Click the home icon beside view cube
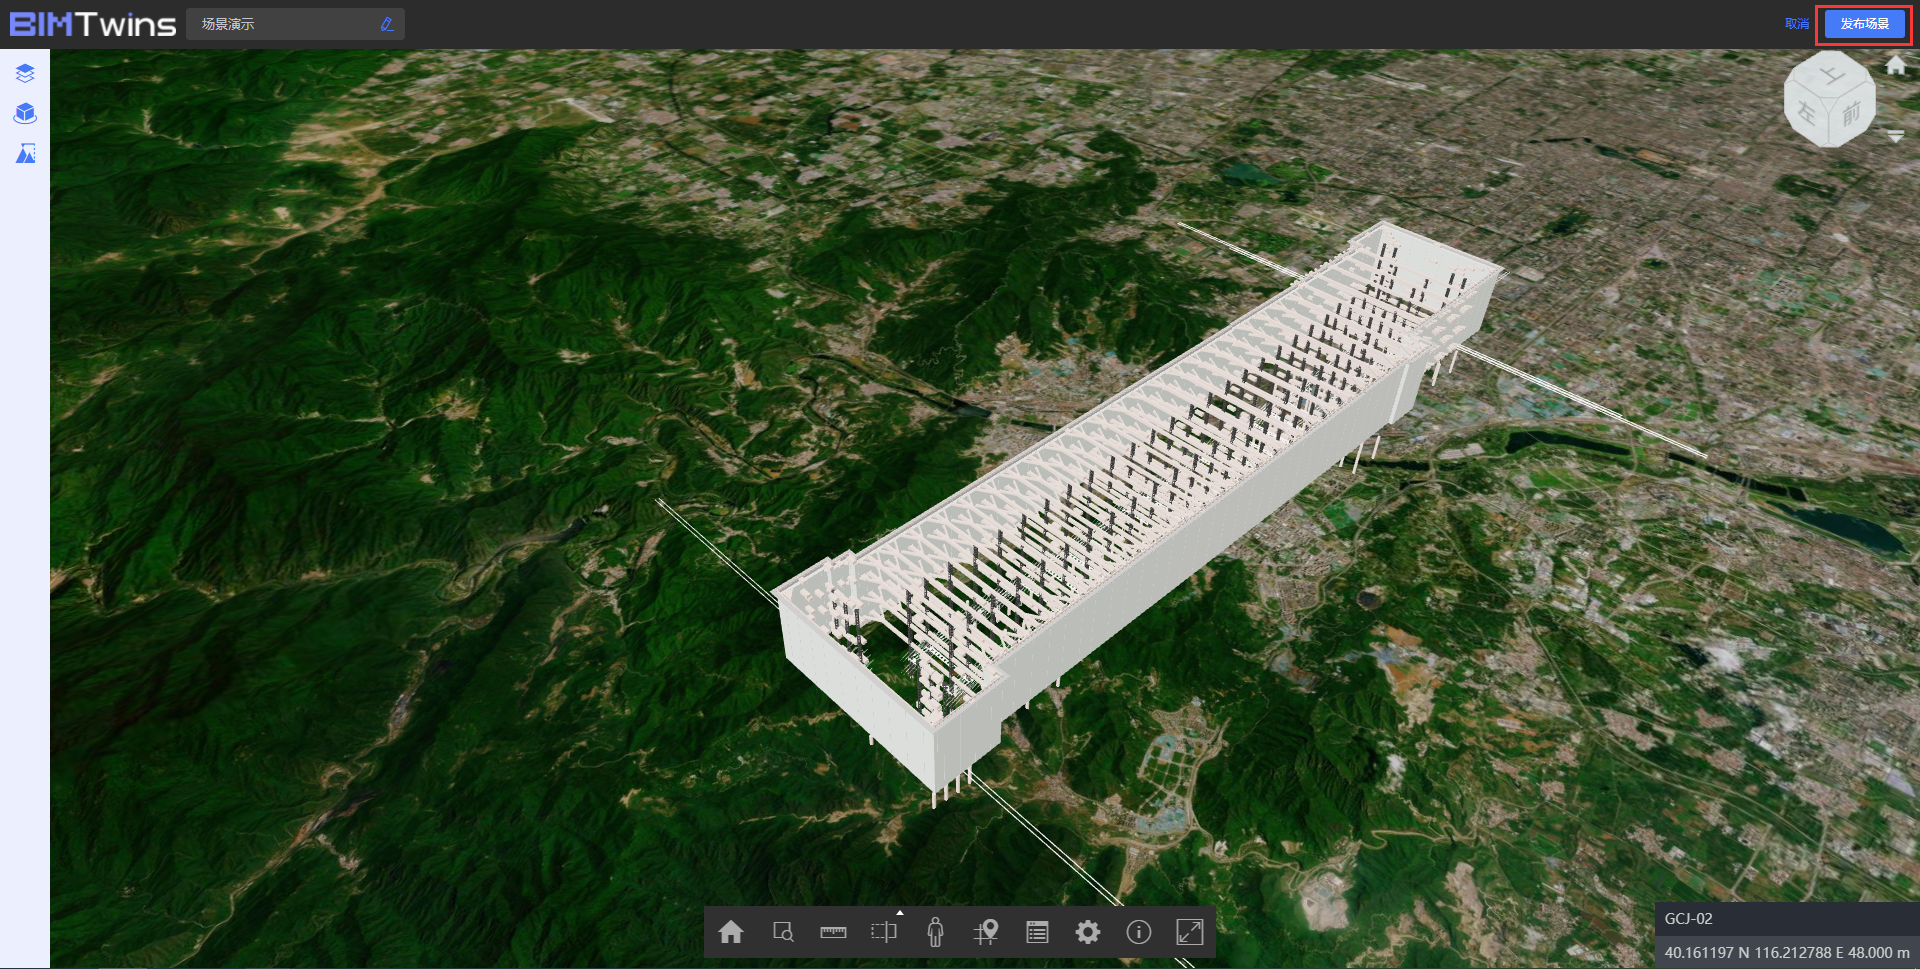This screenshot has height=969, width=1920. [x=1896, y=66]
